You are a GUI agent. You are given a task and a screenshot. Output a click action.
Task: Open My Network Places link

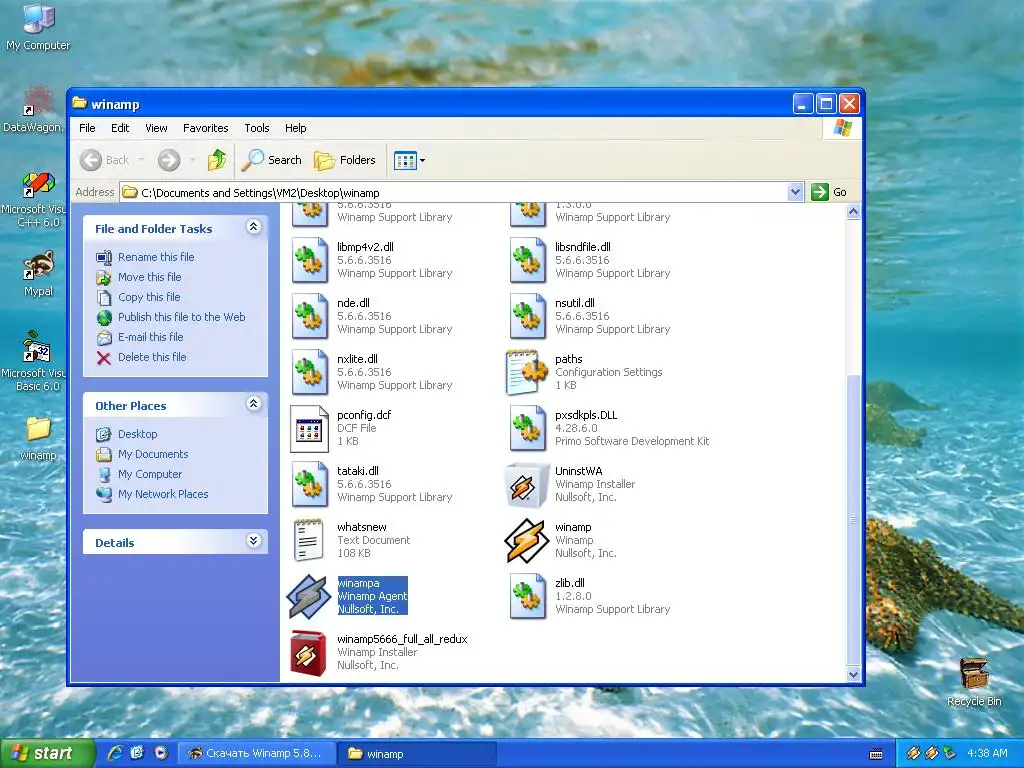click(163, 494)
